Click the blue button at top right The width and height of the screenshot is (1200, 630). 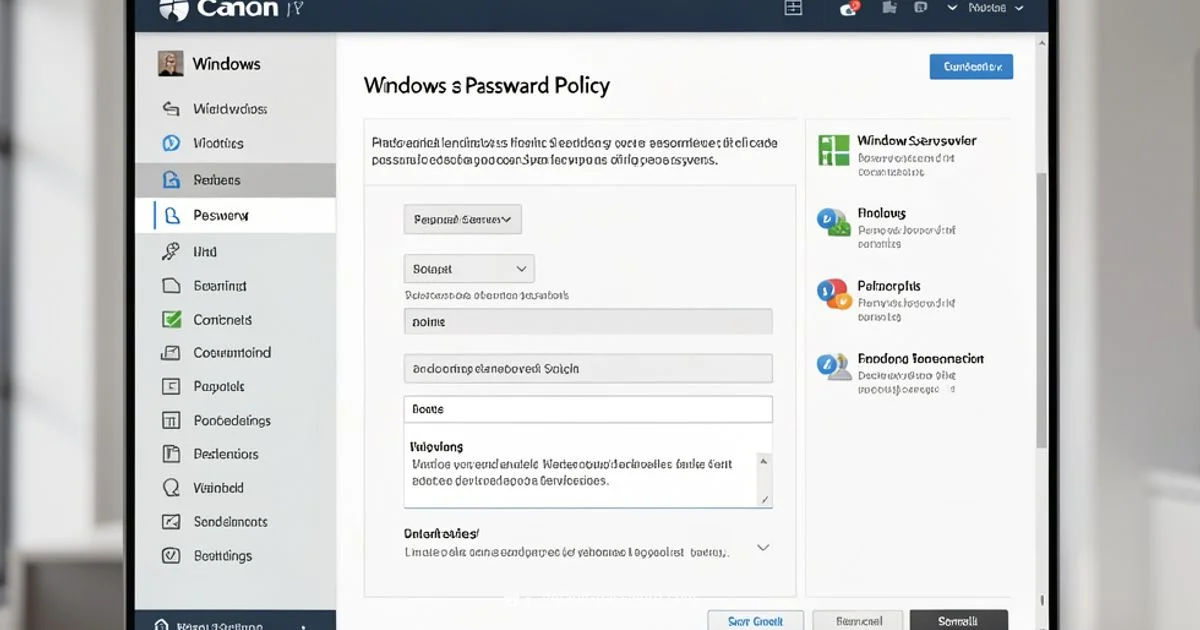click(970, 66)
